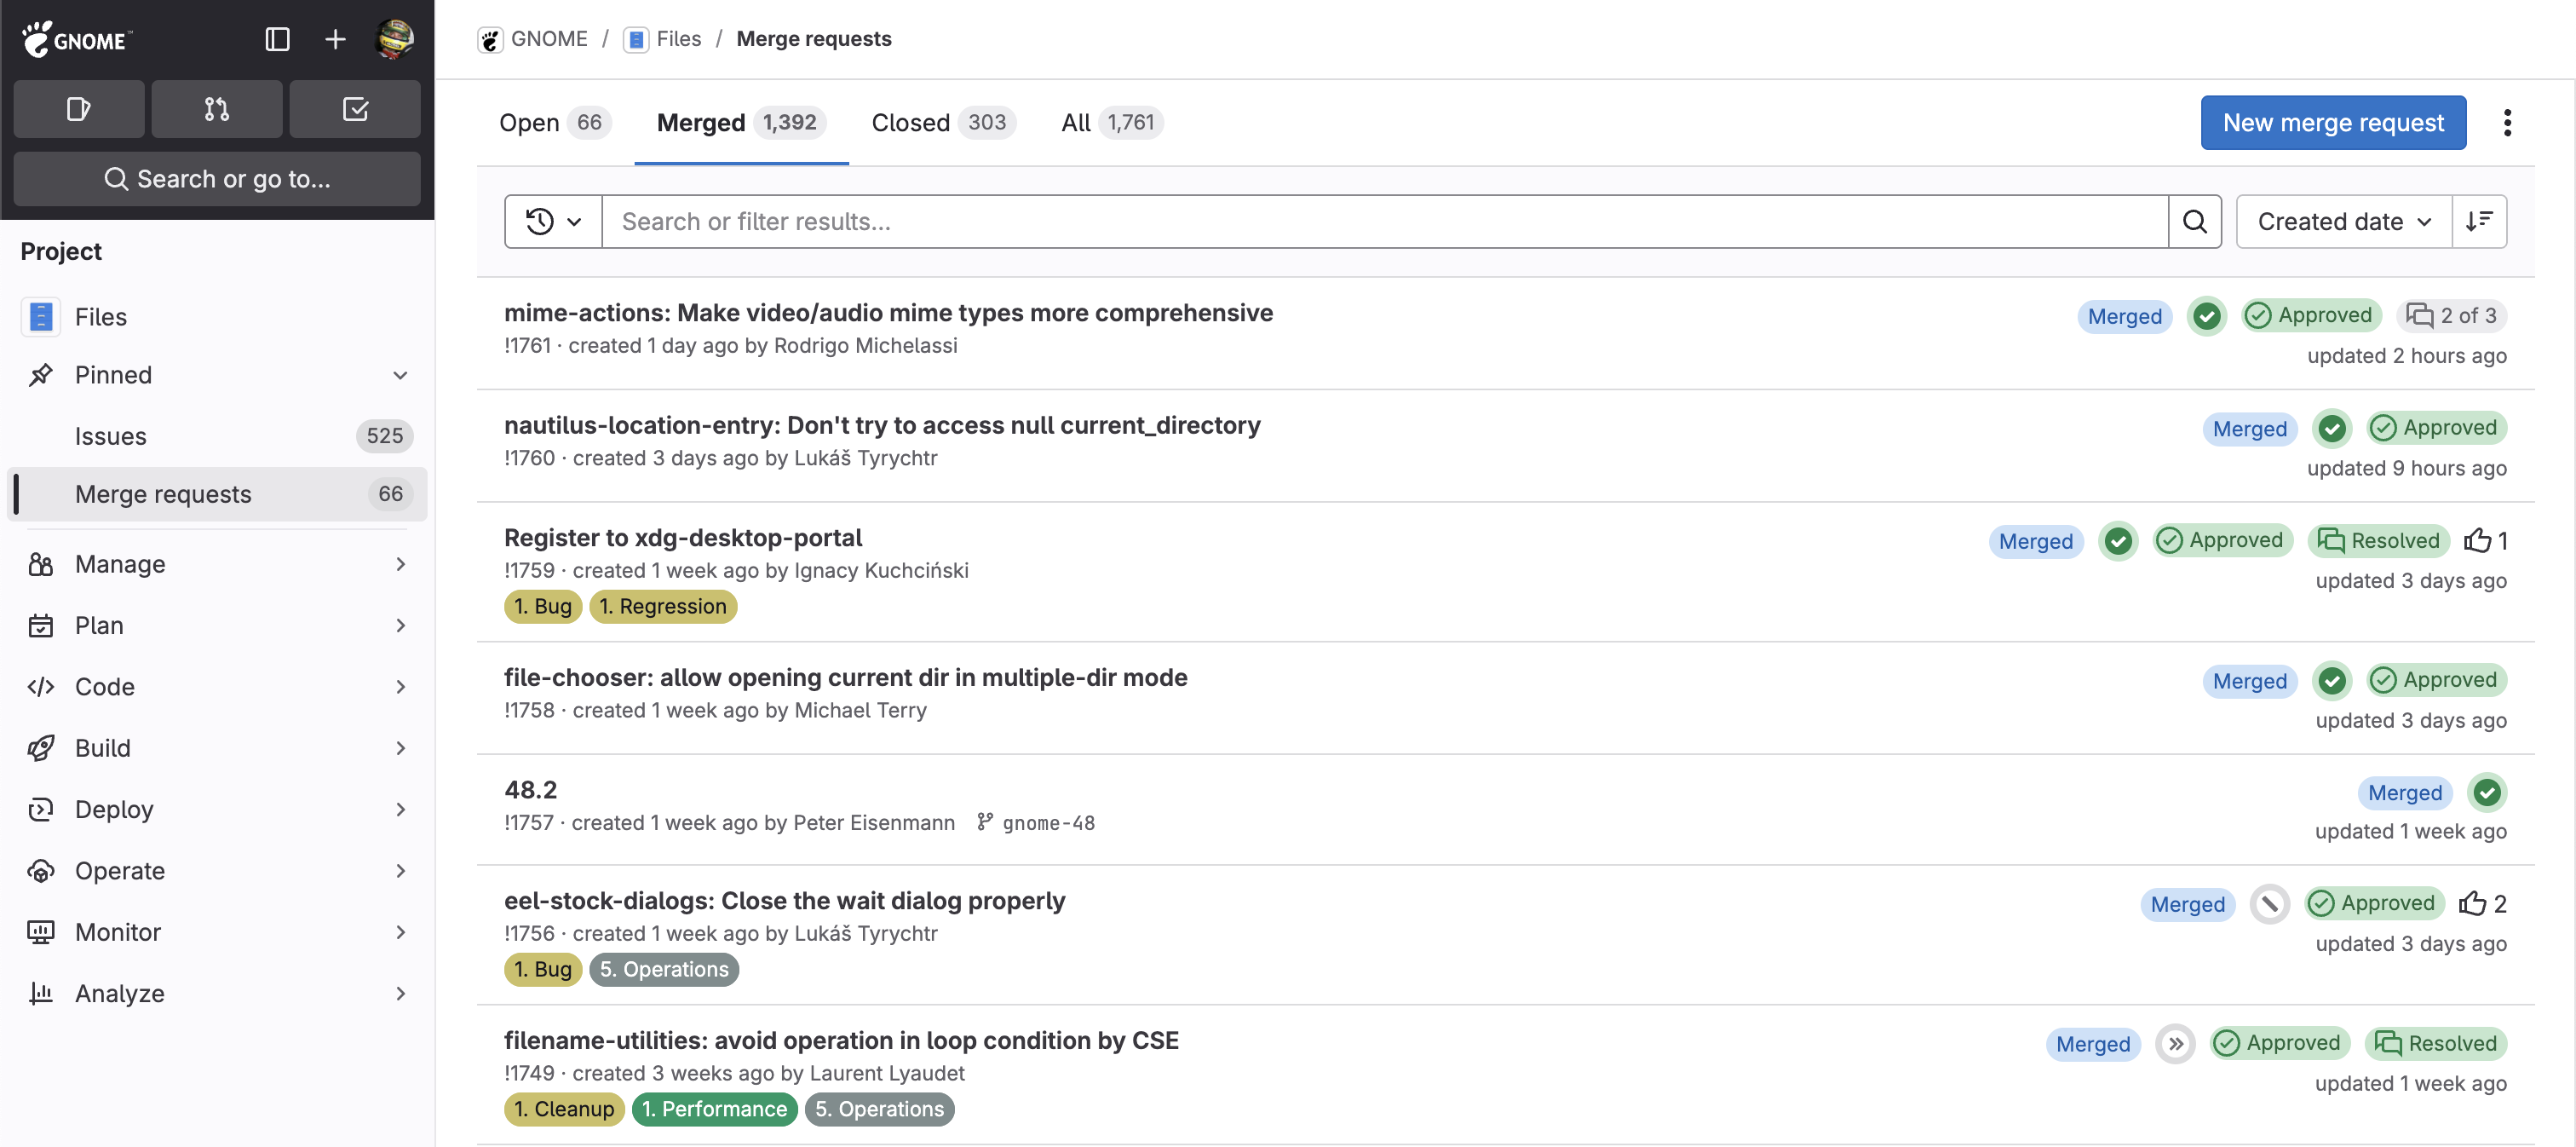Click thumbs up count on !1759
This screenshot has height=1147, width=2576.
tap(2485, 541)
